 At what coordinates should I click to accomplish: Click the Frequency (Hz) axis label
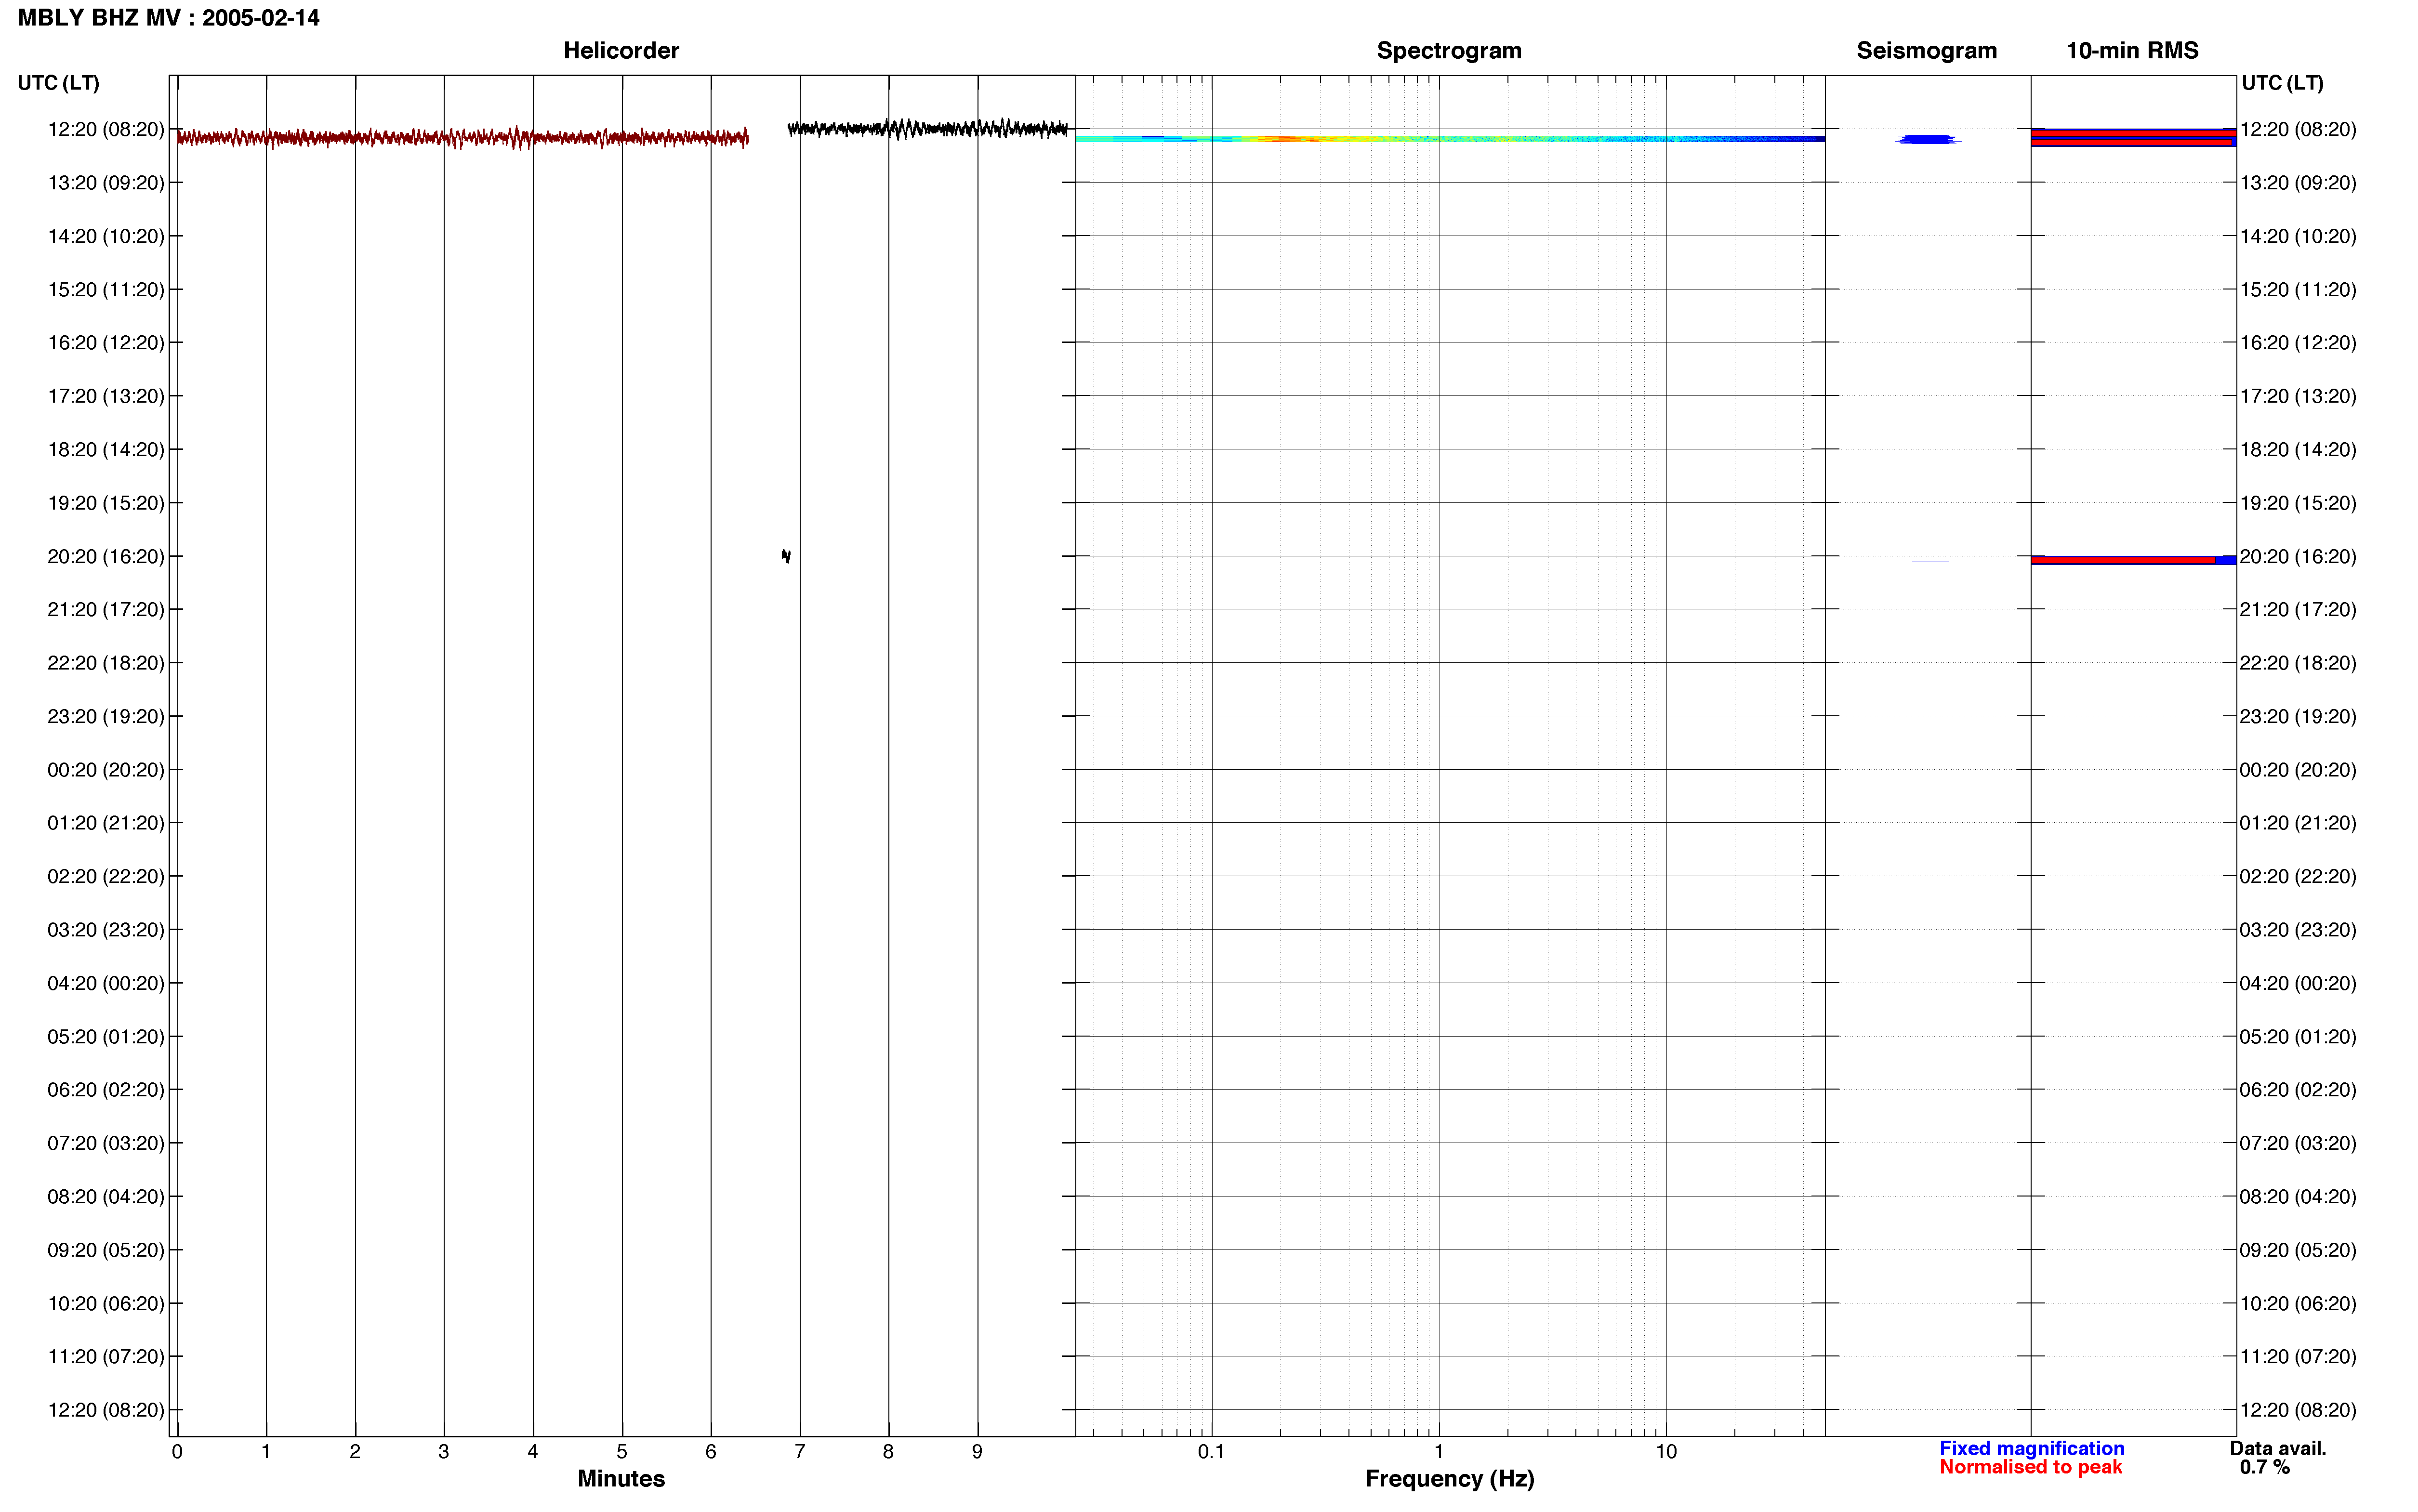(x=1449, y=1479)
